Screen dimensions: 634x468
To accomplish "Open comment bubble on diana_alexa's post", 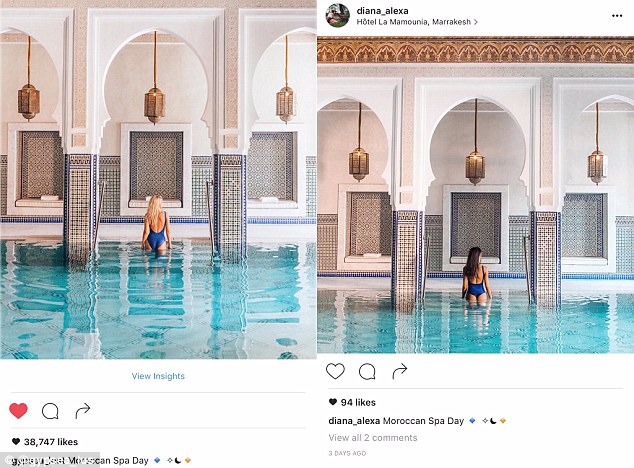I will (x=367, y=371).
